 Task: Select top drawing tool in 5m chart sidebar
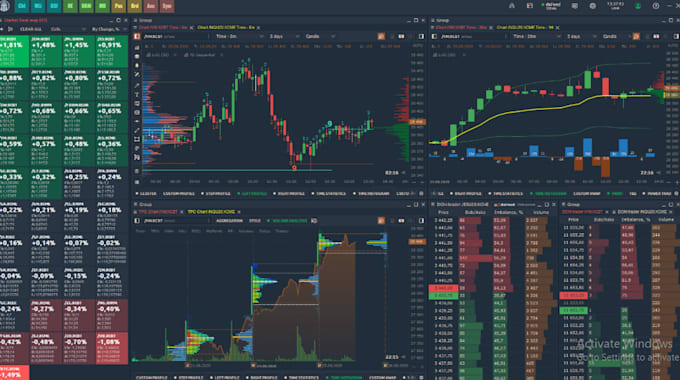[137, 47]
